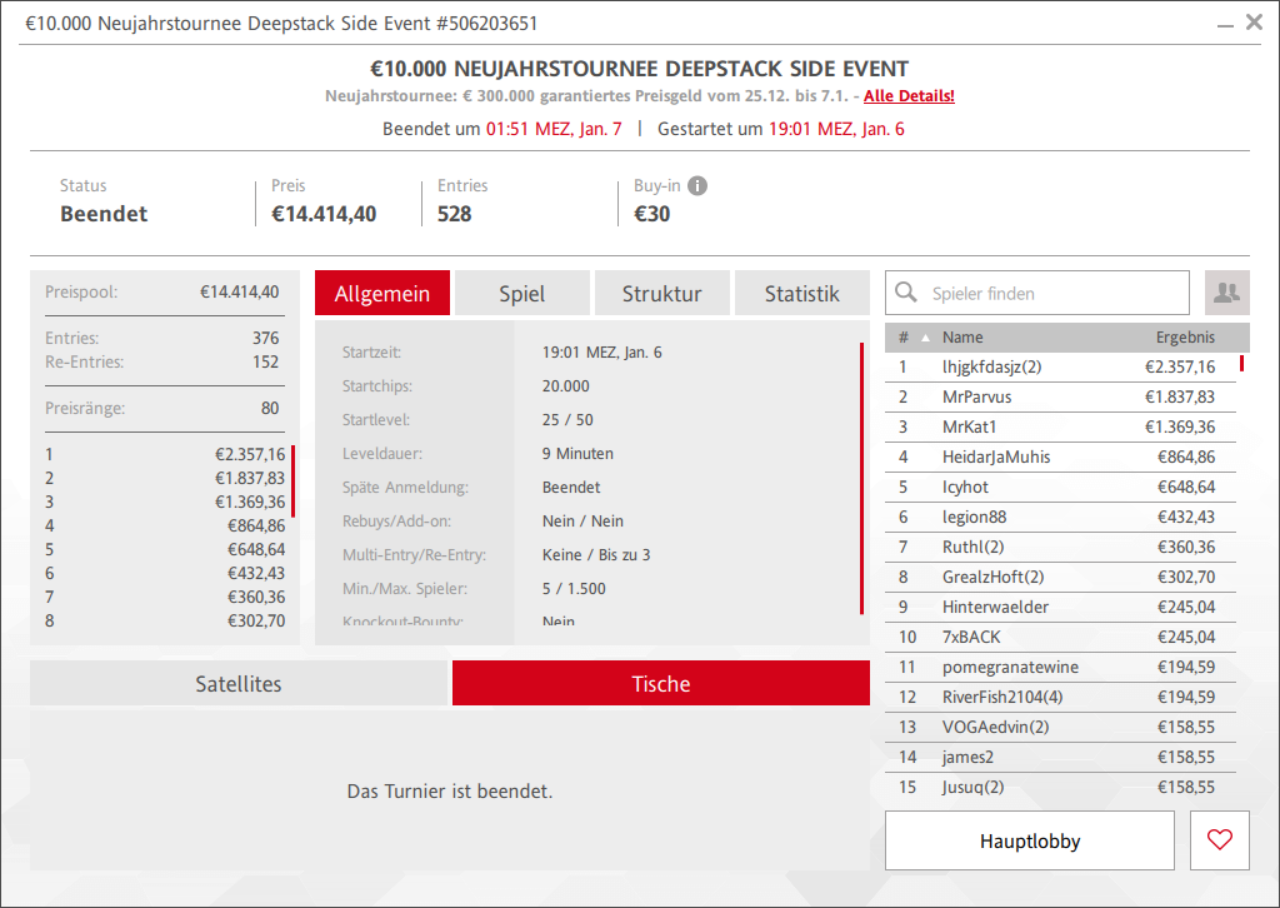This screenshot has width=1280, height=908.
Task: Select the Satellites tab
Action: [238, 684]
